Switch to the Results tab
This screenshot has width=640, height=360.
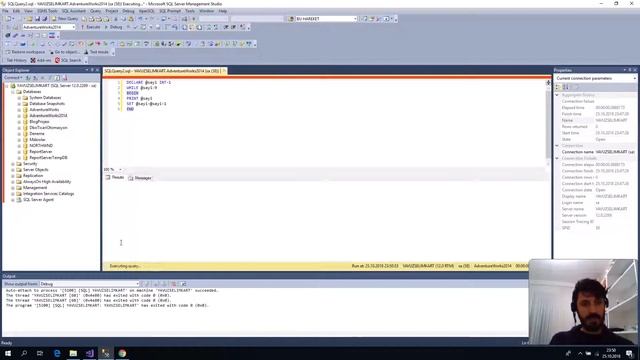(115, 178)
